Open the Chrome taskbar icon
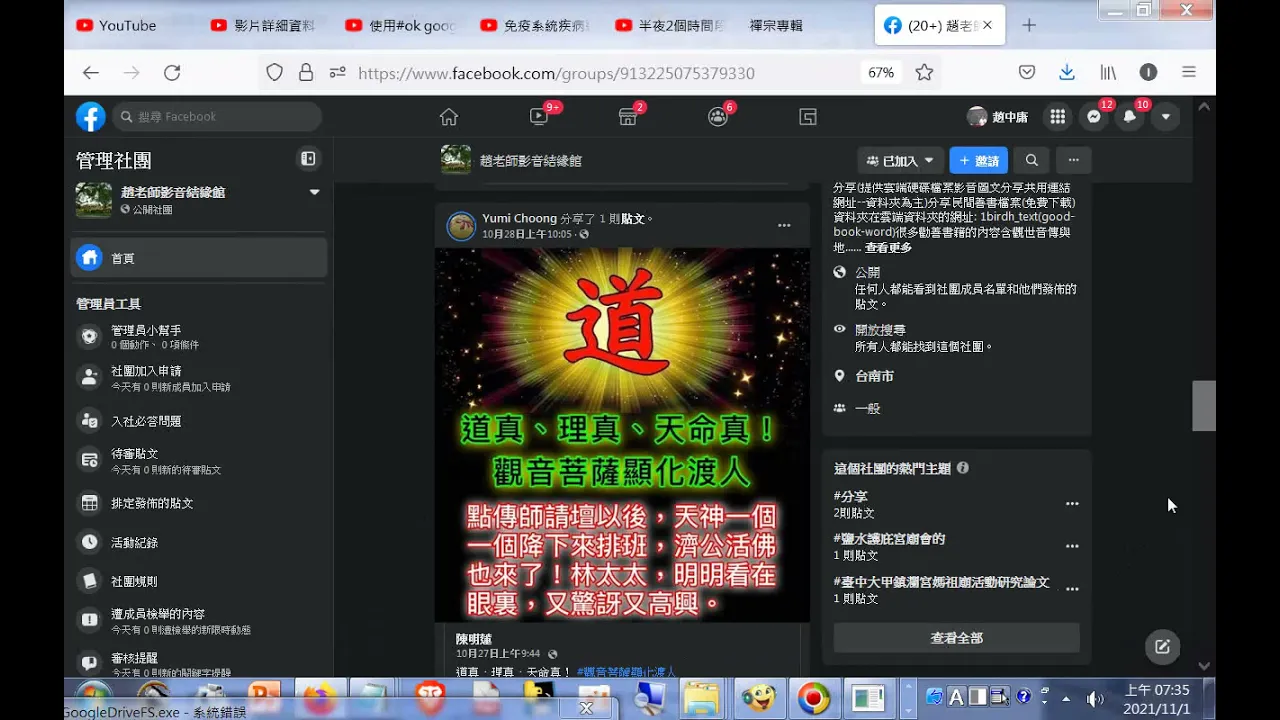1280x720 pixels. pyautogui.click(x=813, y=698)
